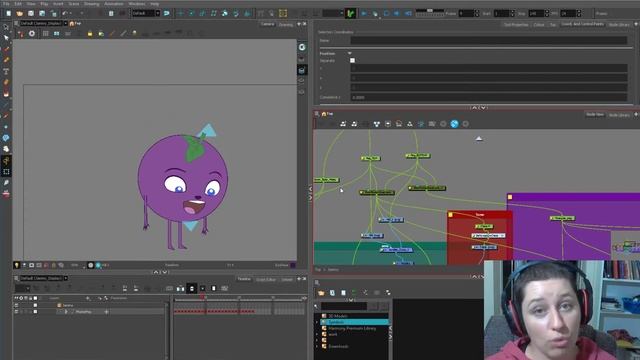
Task: Click the Save scene icon
Action: pos(31,13)
